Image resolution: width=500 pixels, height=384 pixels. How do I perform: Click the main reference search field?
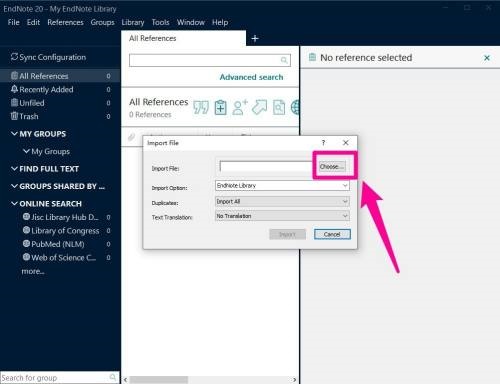(x=210, y=60)
